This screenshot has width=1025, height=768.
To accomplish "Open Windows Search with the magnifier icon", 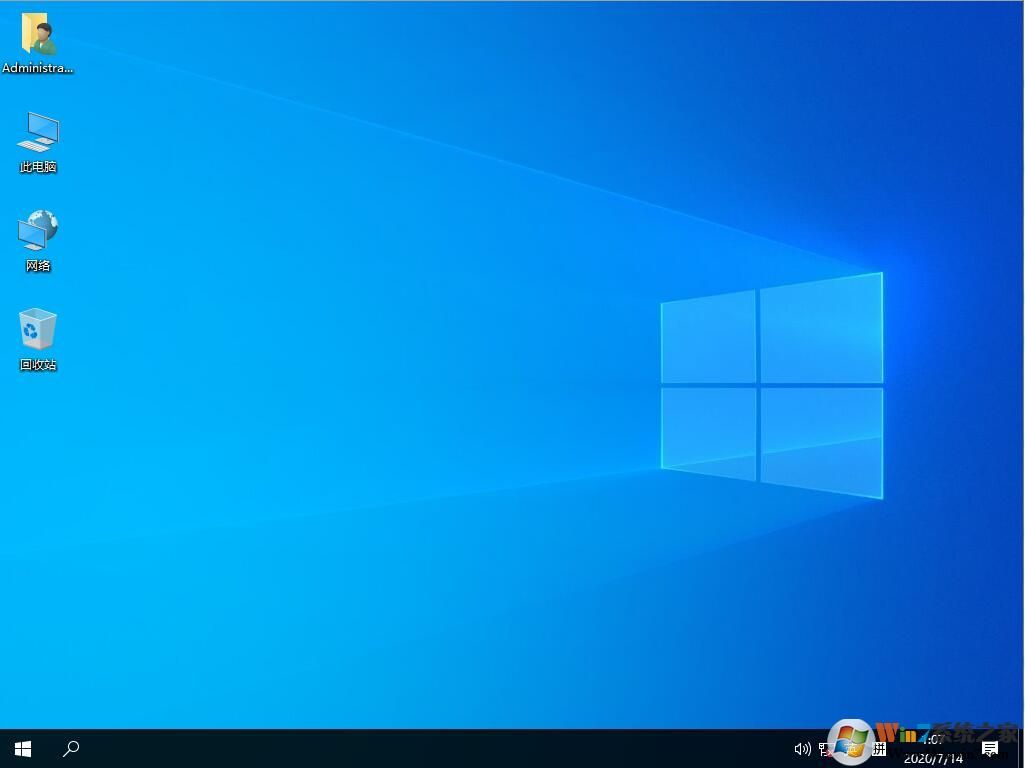I will (x=70, y=748).
